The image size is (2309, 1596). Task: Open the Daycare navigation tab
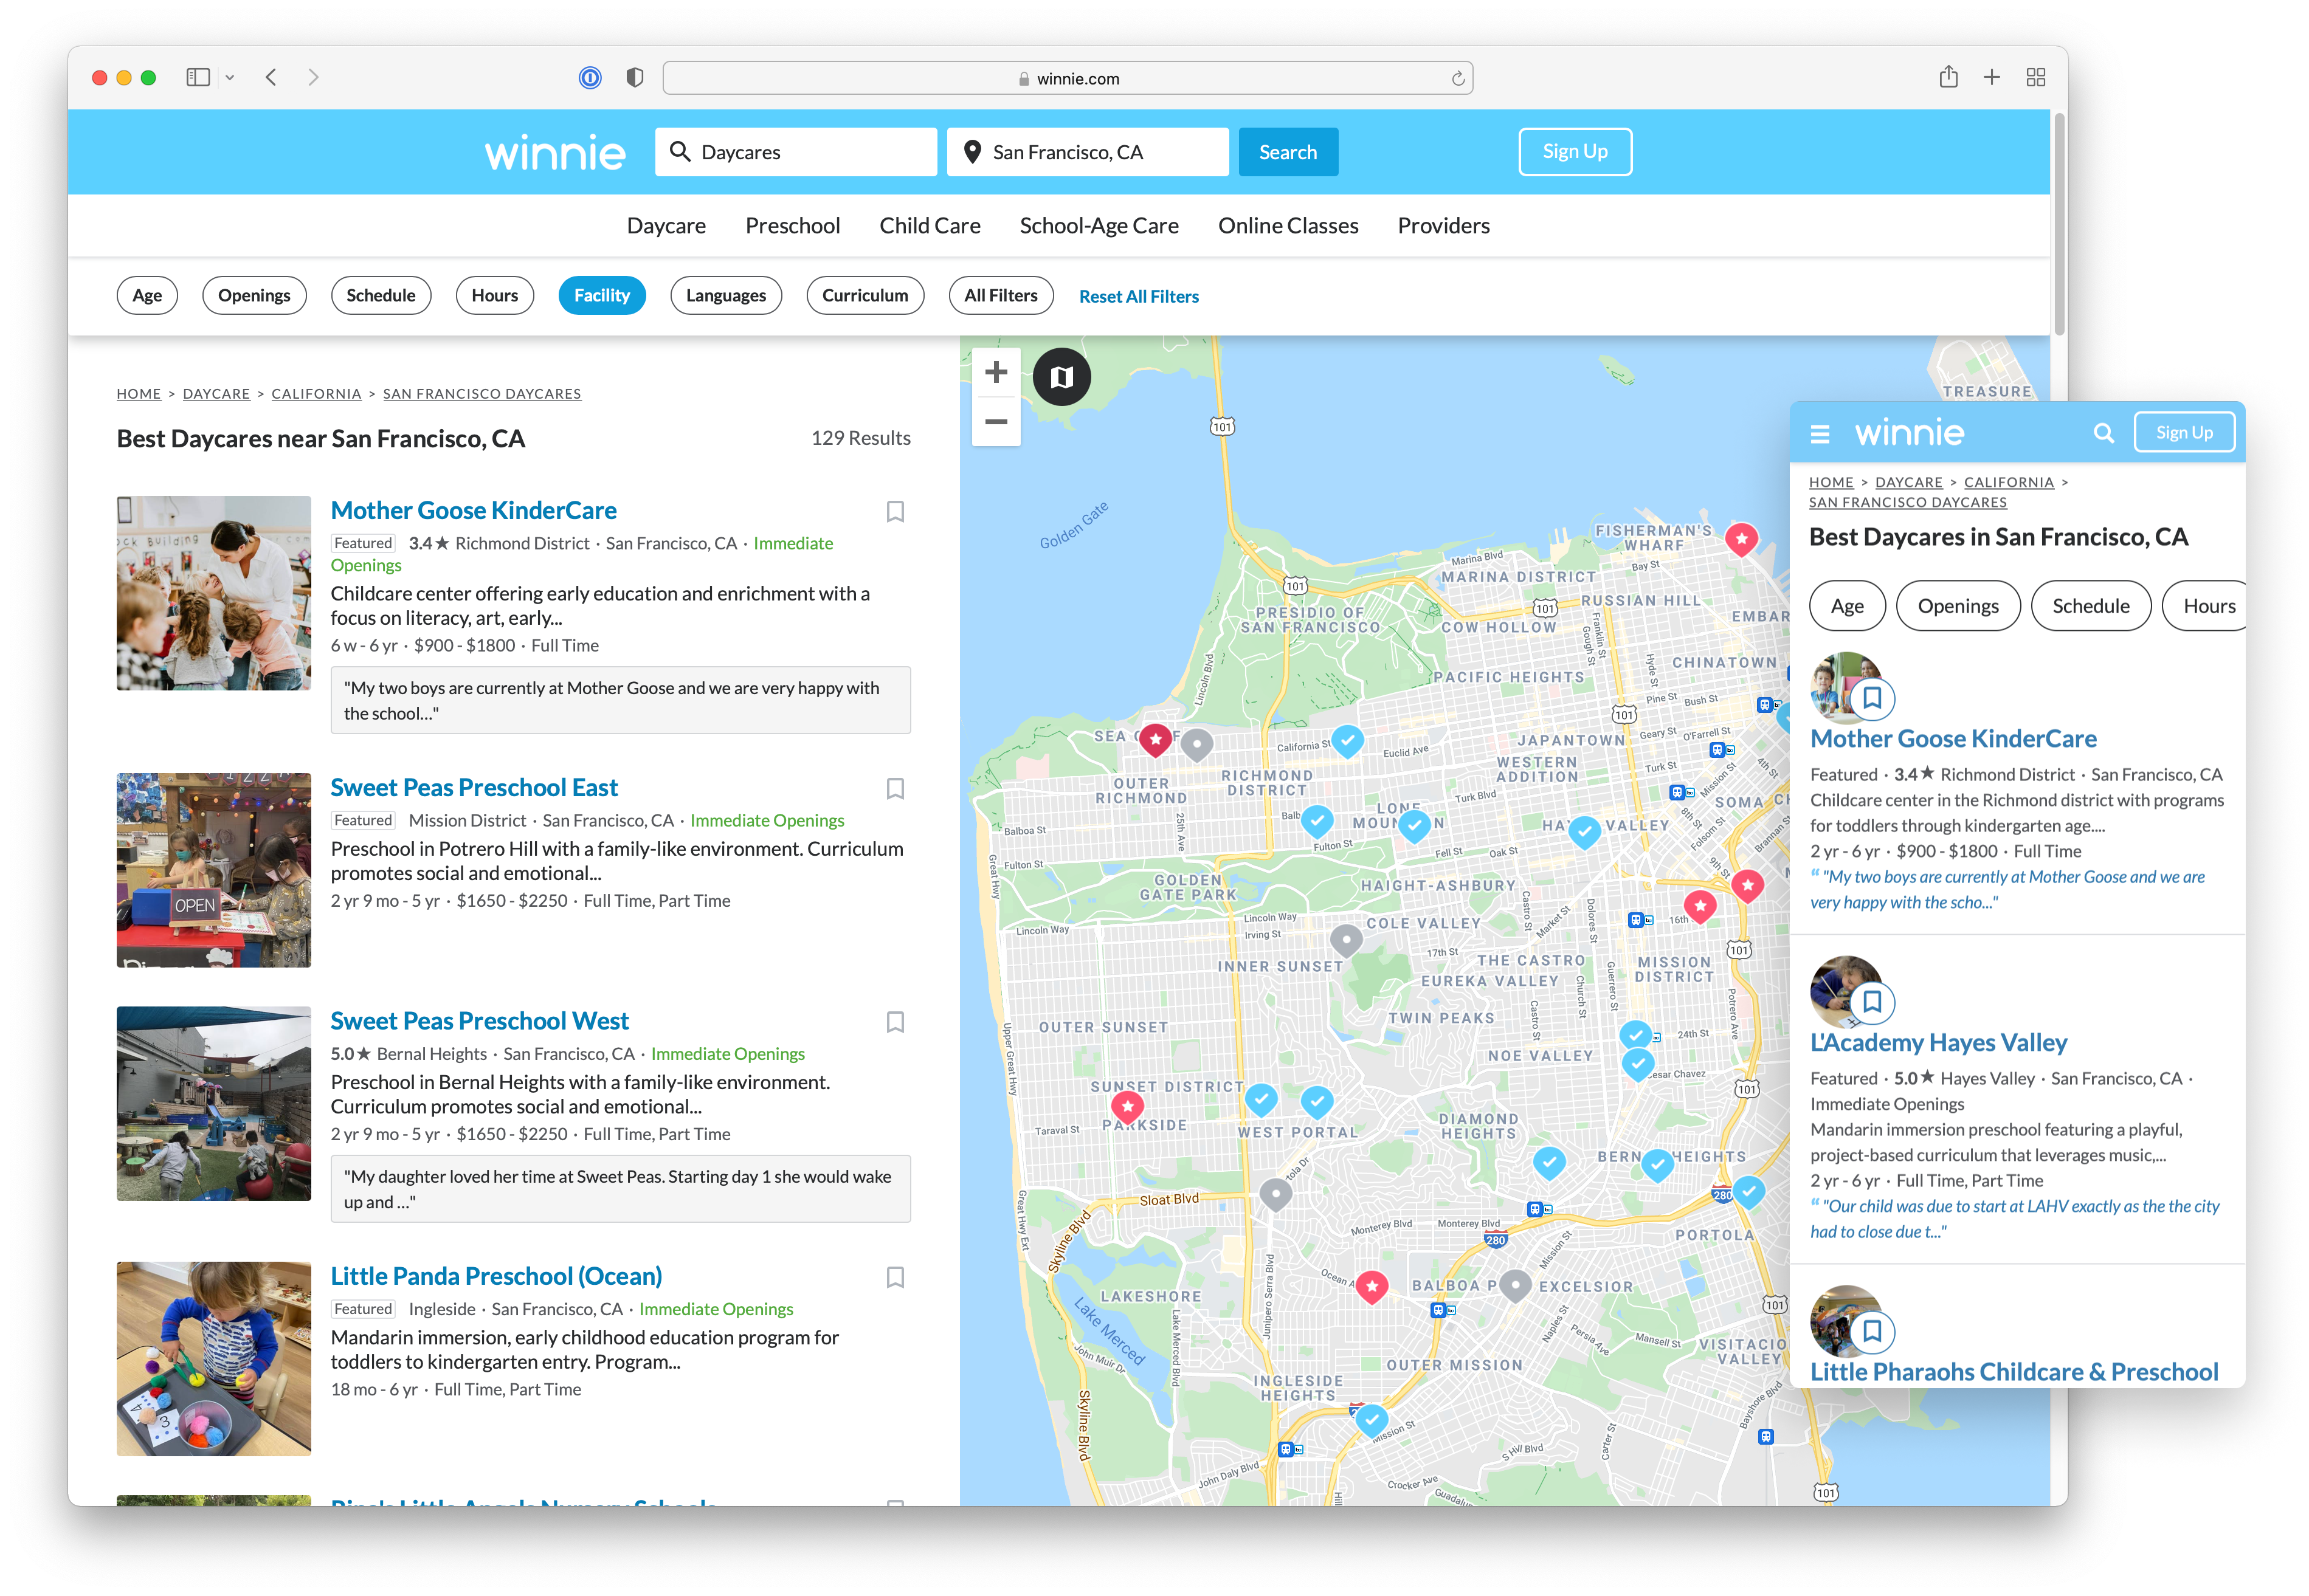pyautogui.click(x=666, y=226)
